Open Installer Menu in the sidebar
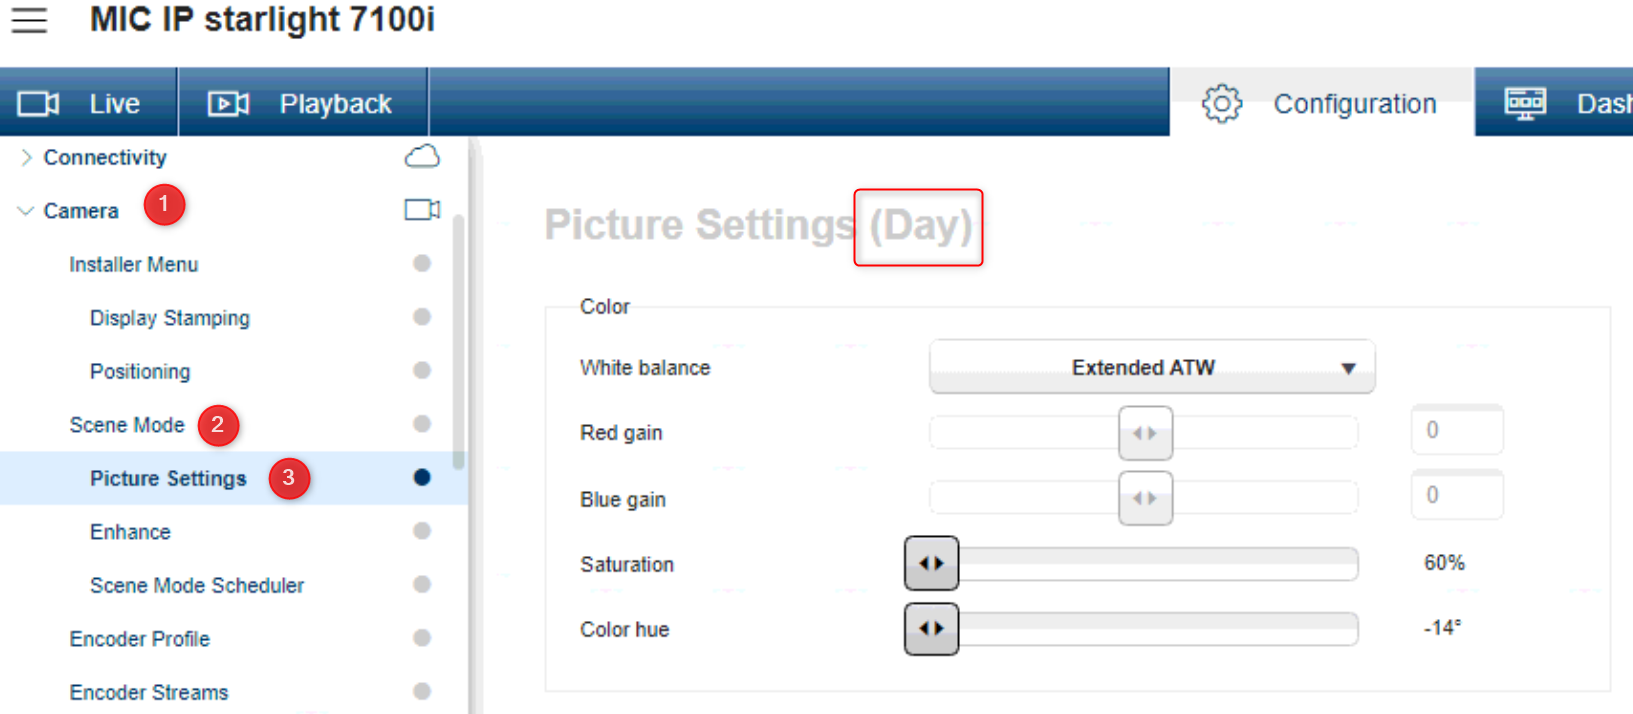This screenshot has width=1633, height=714. (x=134, y=265)
